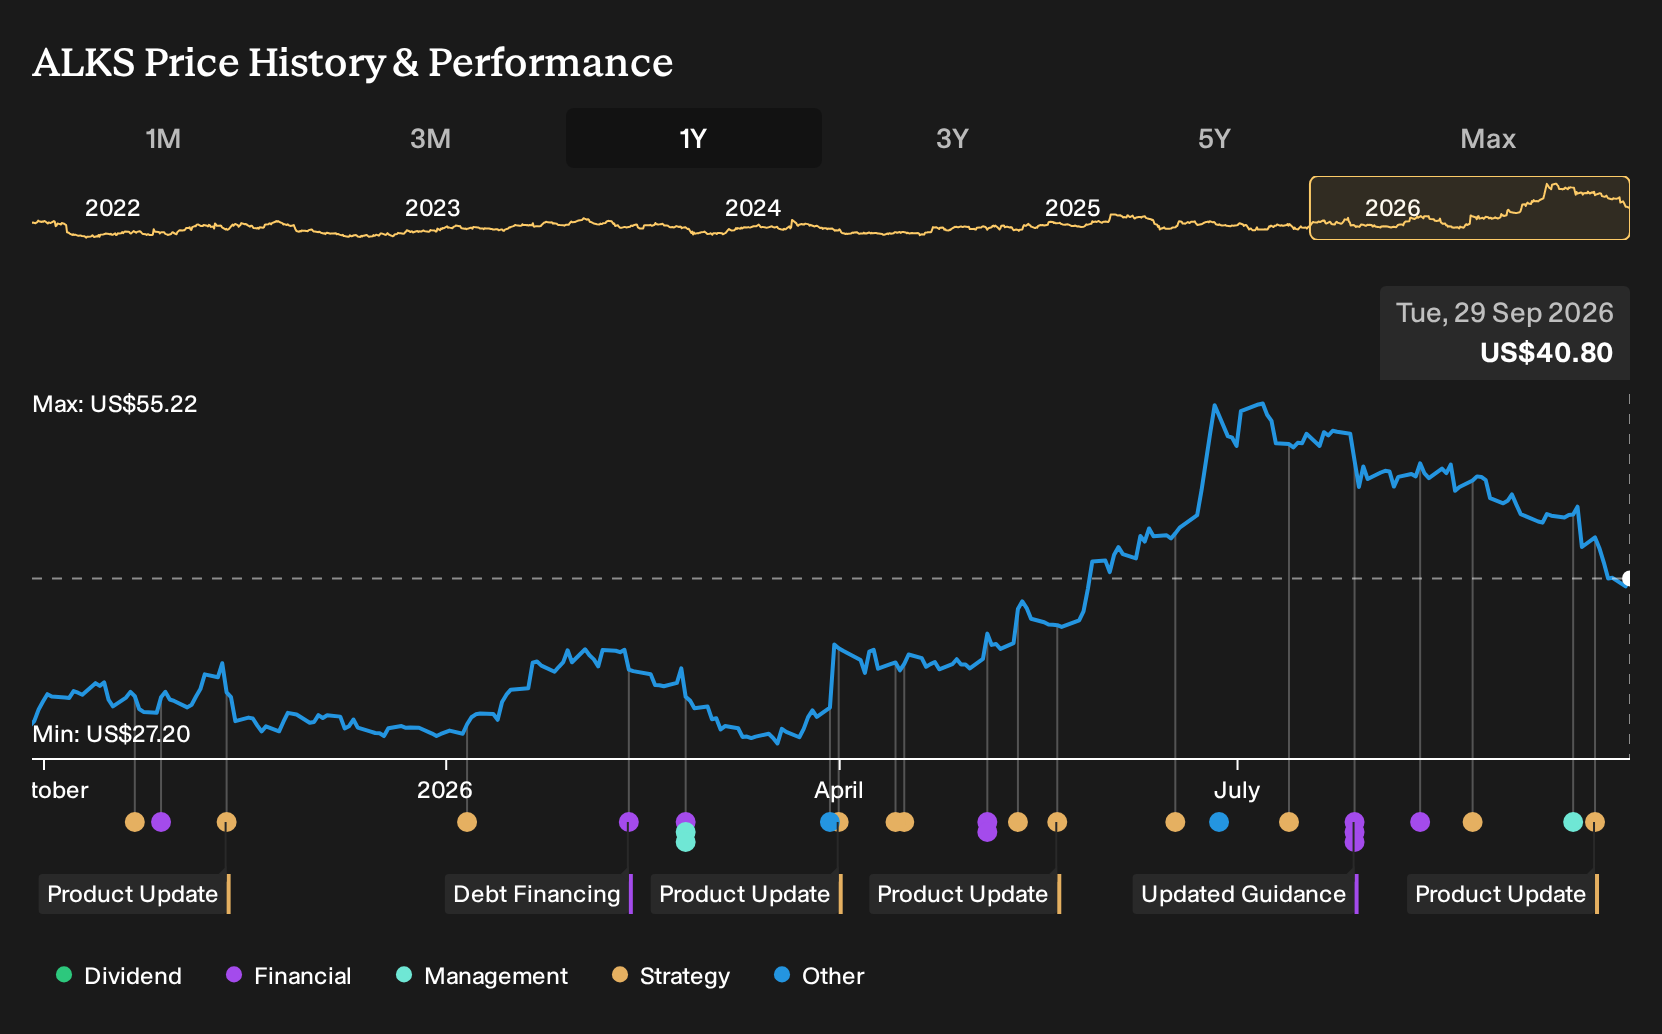Viewport: 1662px width, 1034px height.
Task: Click the orange marker just after July
Action: coord(1289,822)
